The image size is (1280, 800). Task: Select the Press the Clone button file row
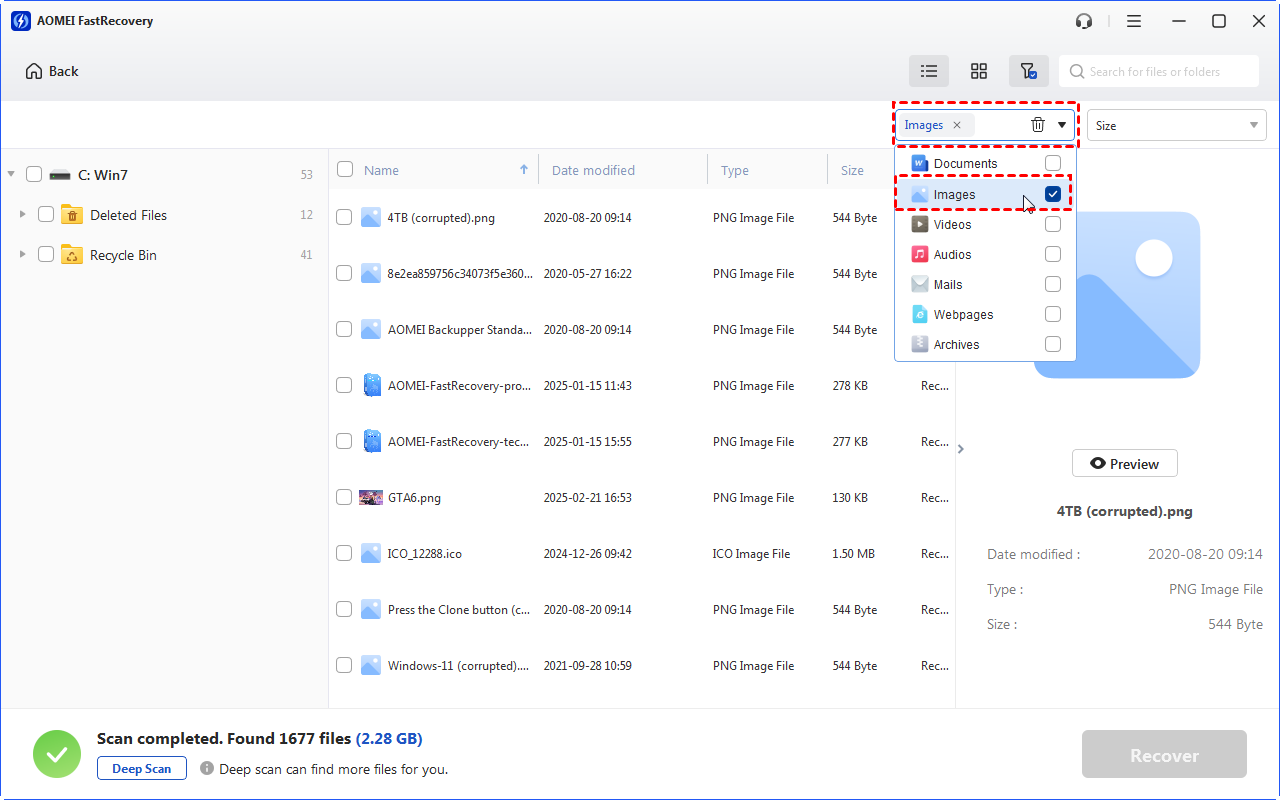(642, 609)
